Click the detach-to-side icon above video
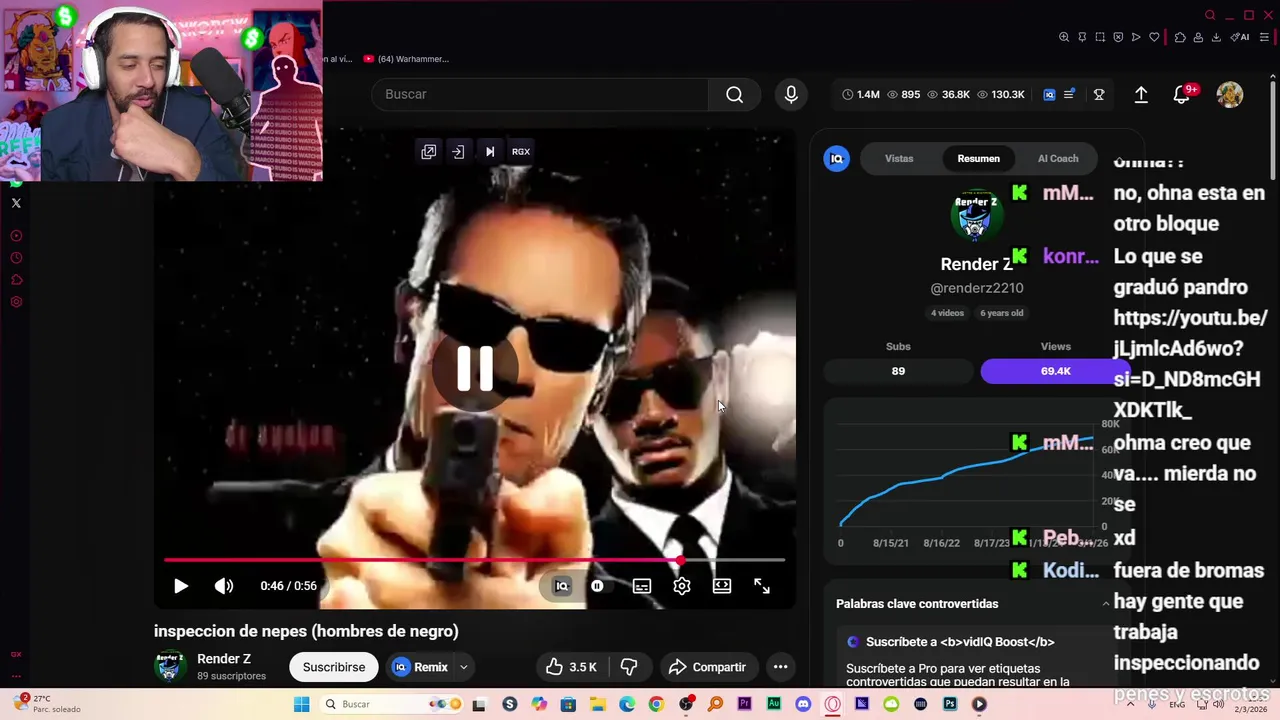The image size is (1280, 720). 458,152
